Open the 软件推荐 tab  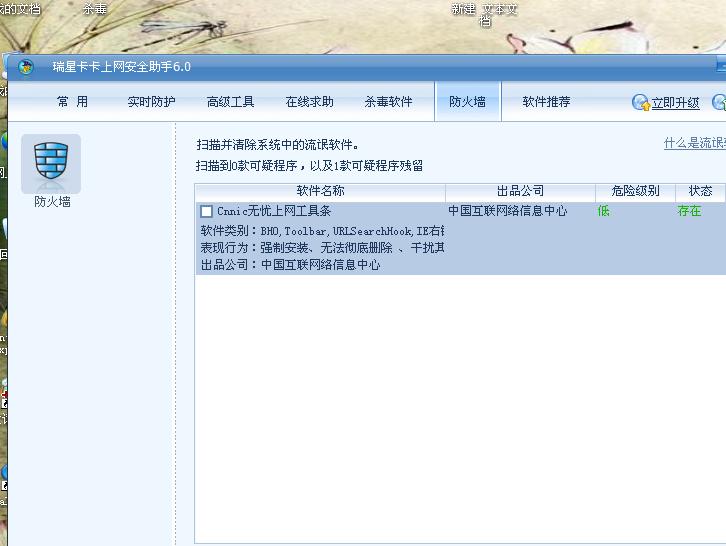(x=546, y=101)
